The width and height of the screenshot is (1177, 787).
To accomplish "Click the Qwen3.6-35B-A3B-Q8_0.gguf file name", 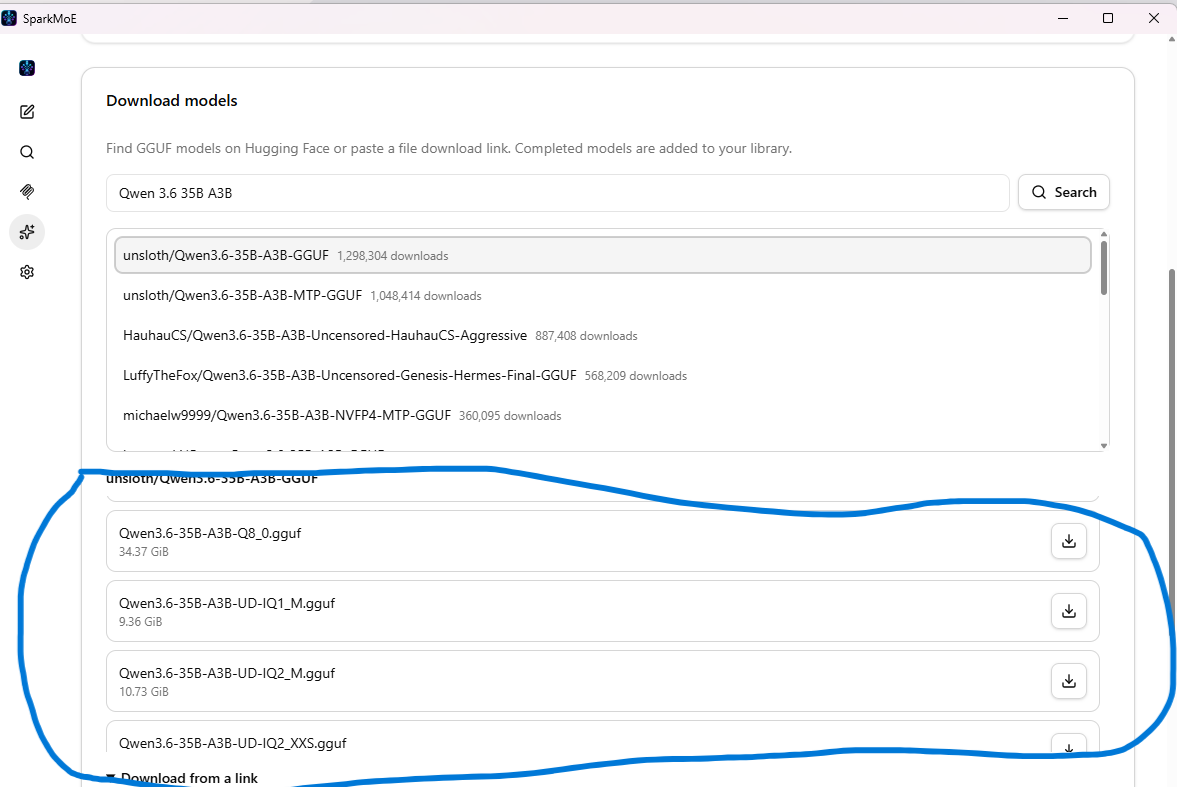I will [210, 533].
